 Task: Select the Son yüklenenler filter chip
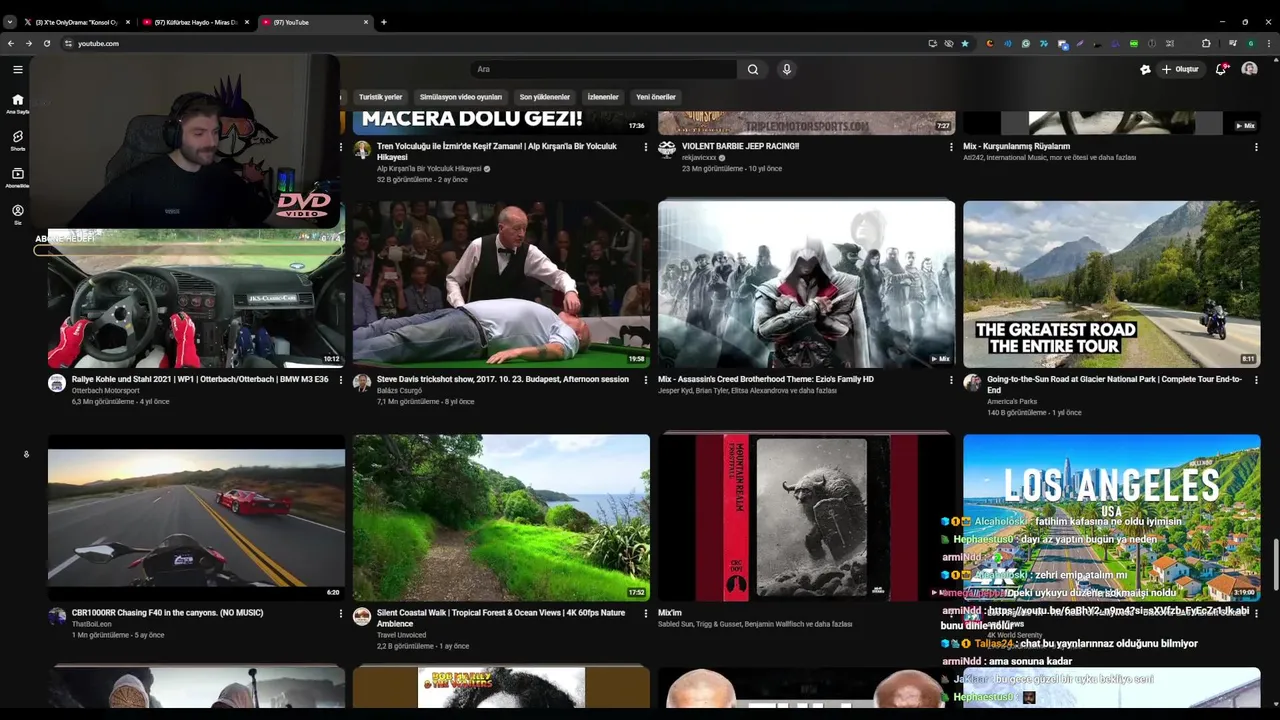(545, 97)
